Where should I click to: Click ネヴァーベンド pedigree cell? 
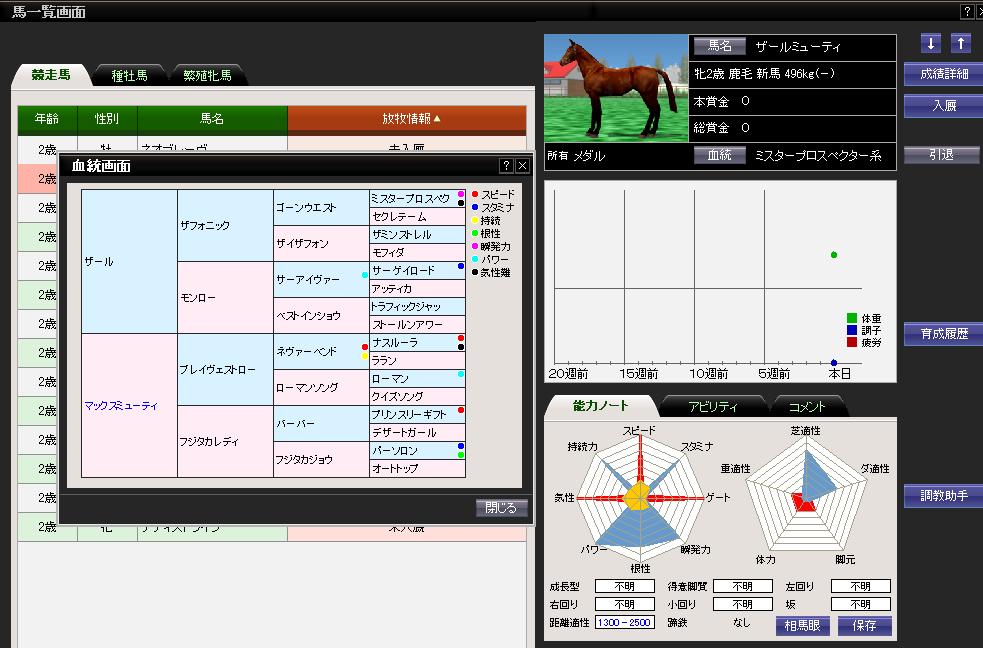tap(321, 351)
